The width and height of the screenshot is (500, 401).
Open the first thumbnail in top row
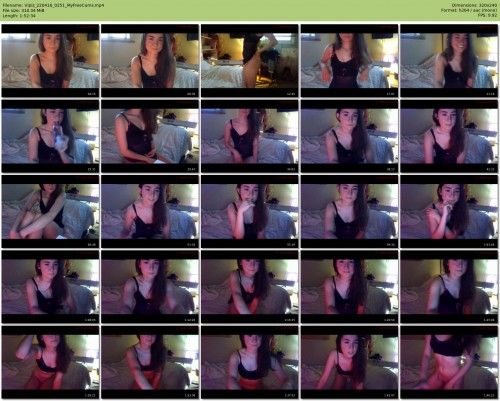pyautogui.click(x=50, y=61)
